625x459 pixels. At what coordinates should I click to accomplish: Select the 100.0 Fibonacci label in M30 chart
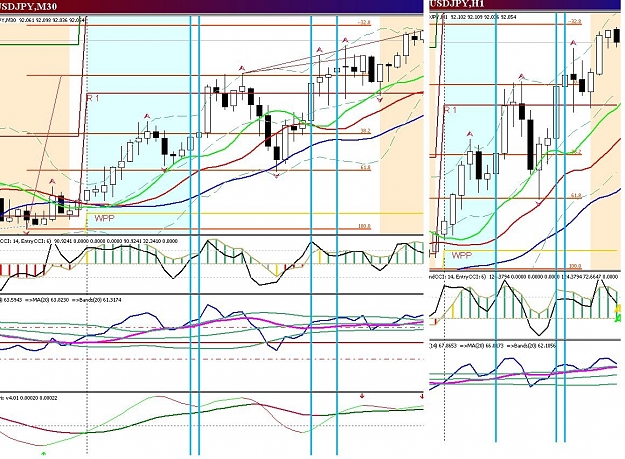[x=364, y=226]
